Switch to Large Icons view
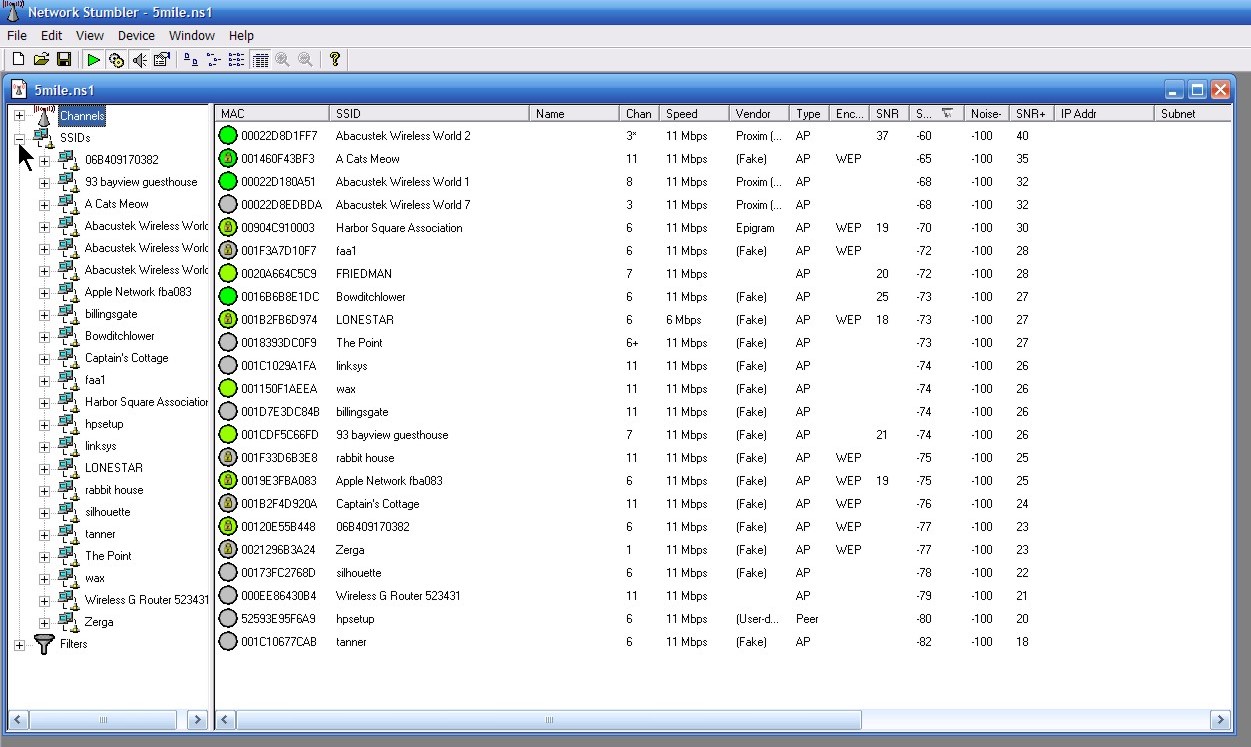The height and width of the screenshot is (747, 1251). point(190,60)
